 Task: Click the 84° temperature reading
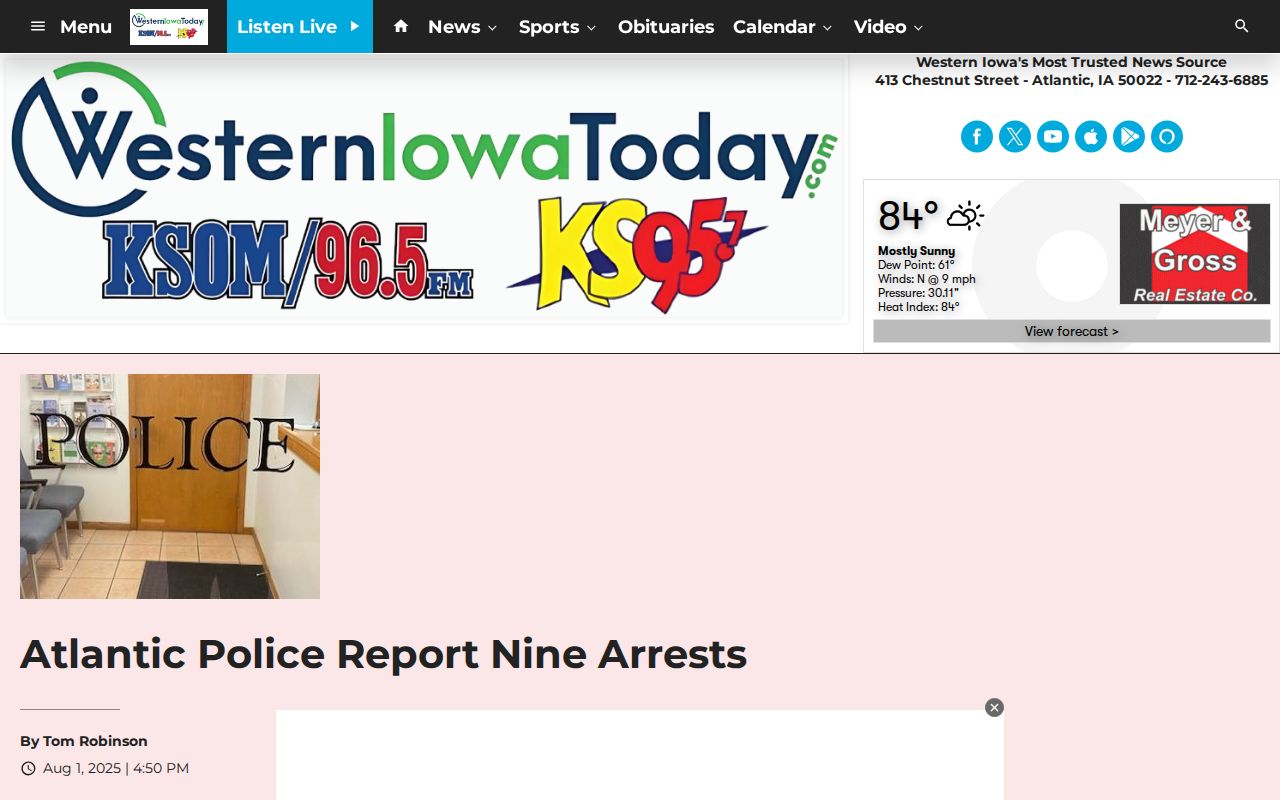(908, 216)
